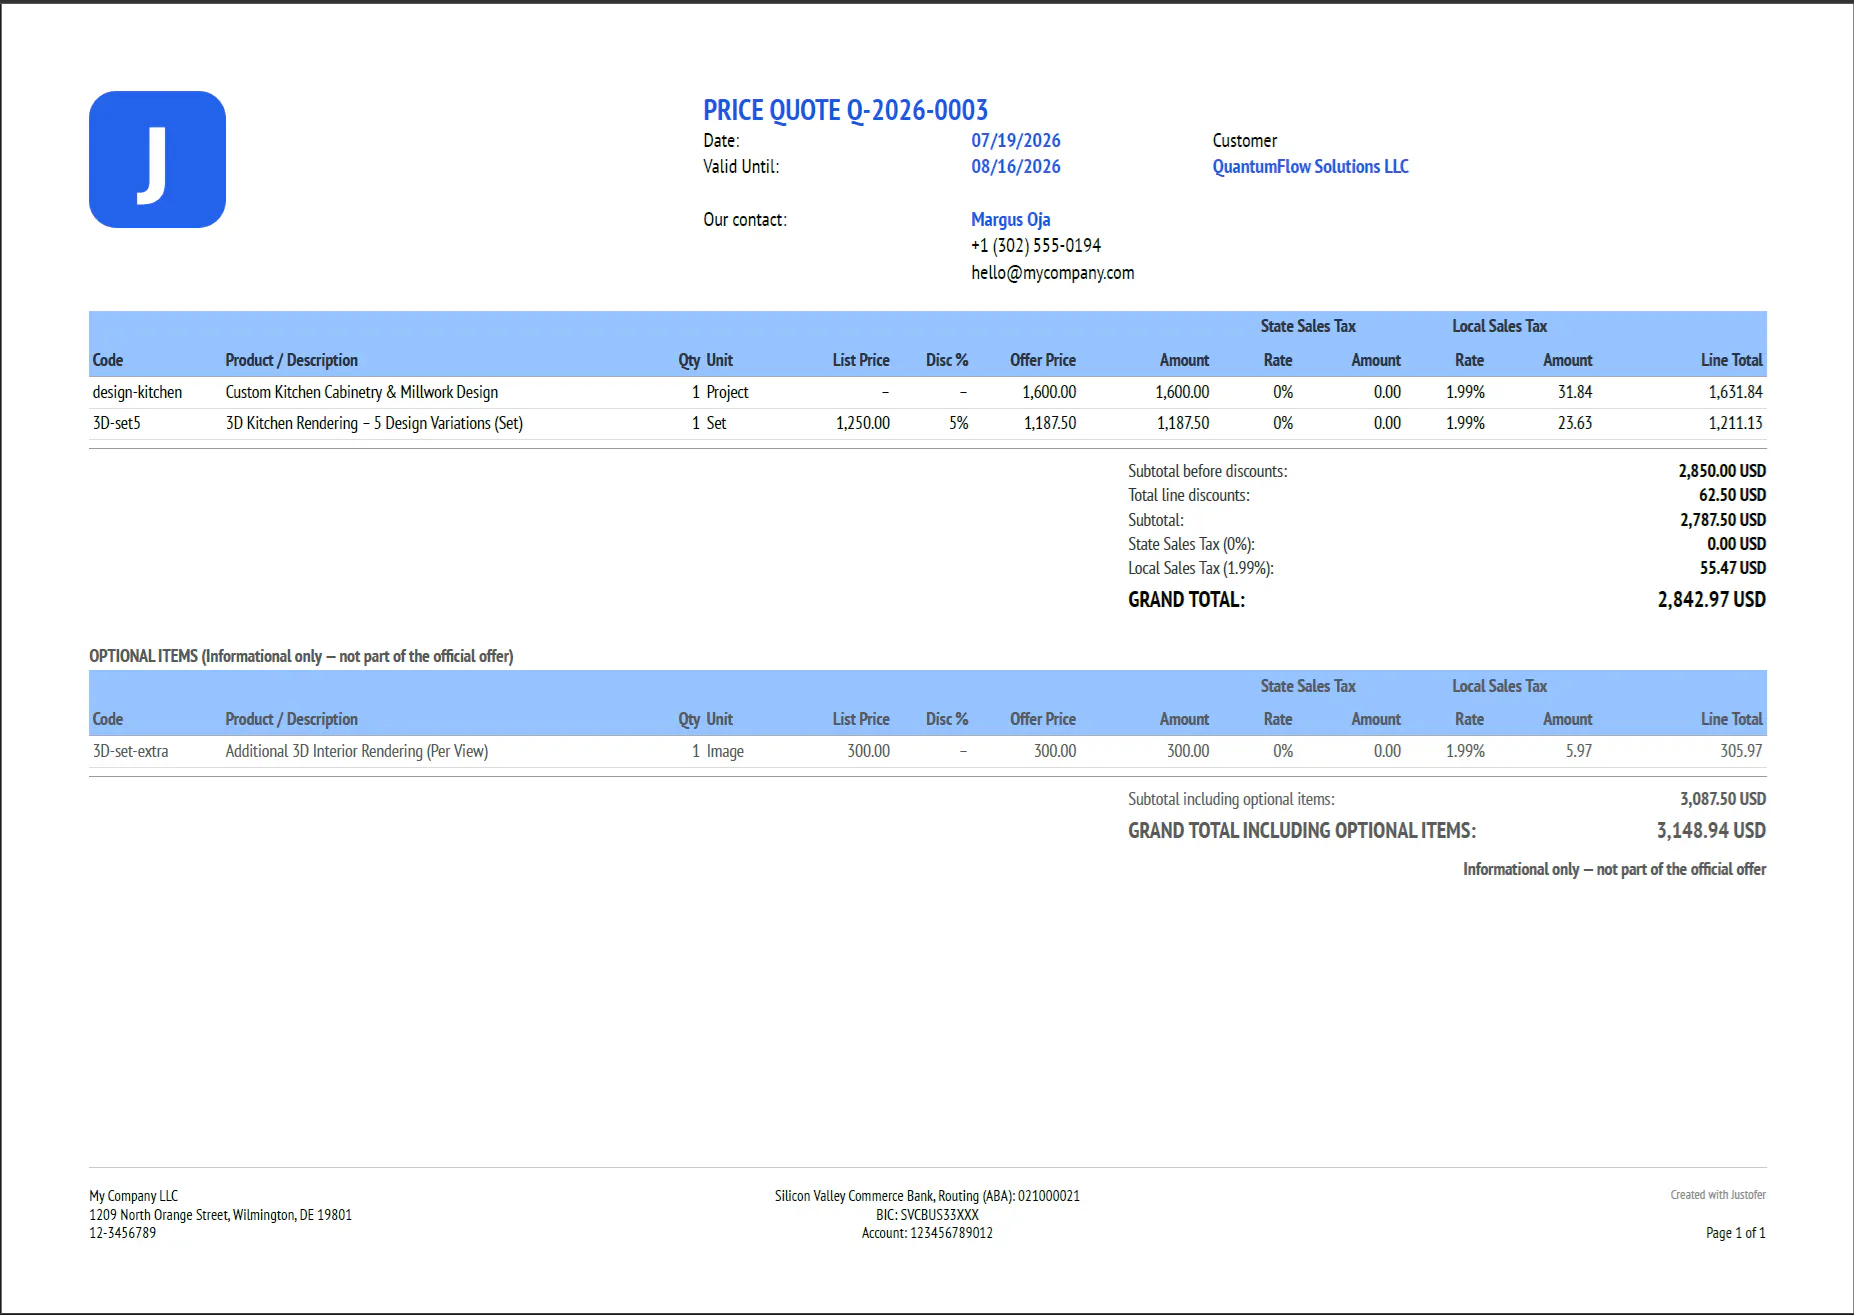The image size is (1854, 1315).
Task: Click the blue J company logo
Action: click(x=157, y=159)
